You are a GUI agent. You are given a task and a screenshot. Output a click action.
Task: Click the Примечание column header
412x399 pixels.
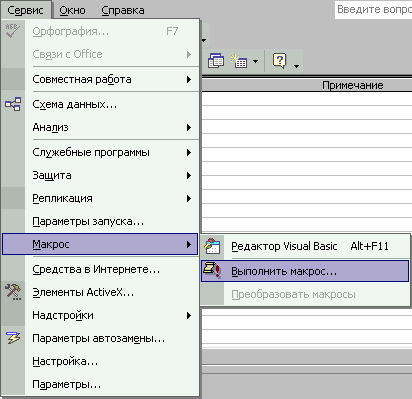pos(353,85)
